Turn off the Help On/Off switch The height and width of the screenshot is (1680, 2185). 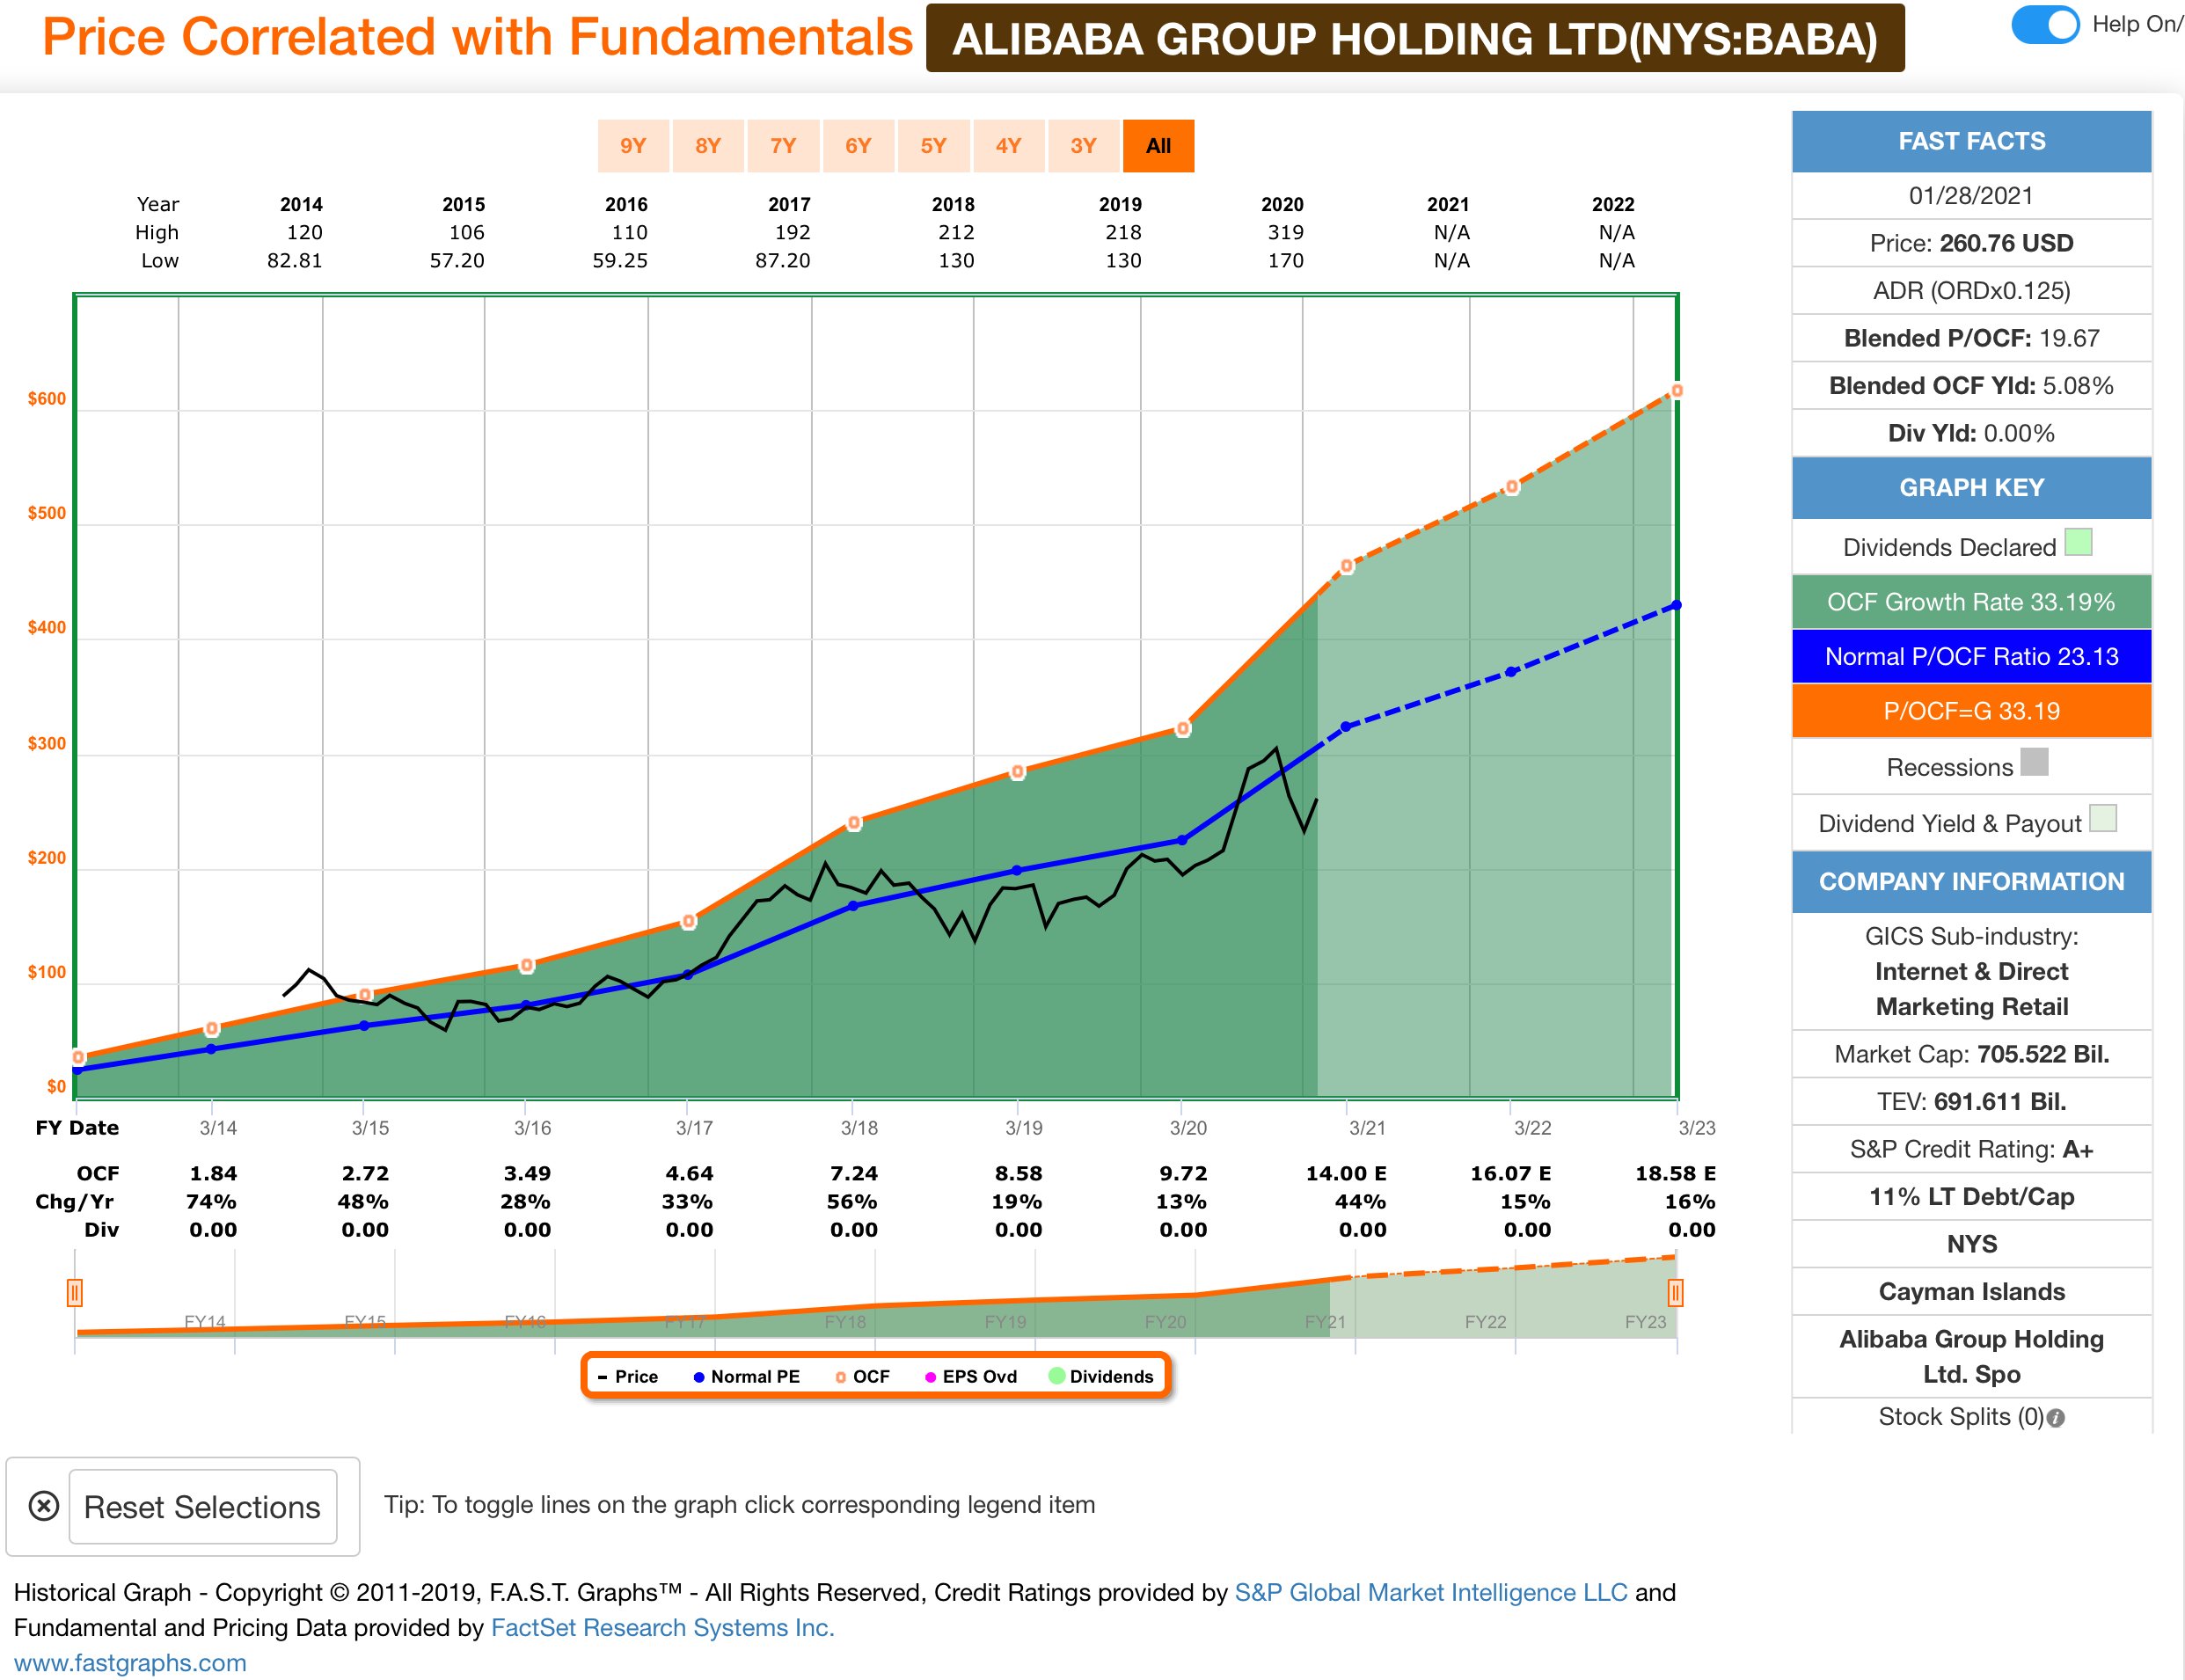pyautogui.click(x=2045, y=24)
